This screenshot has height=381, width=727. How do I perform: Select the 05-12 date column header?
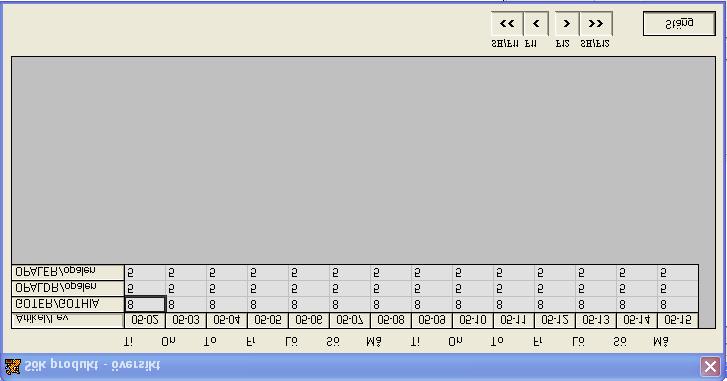[555, 320]
